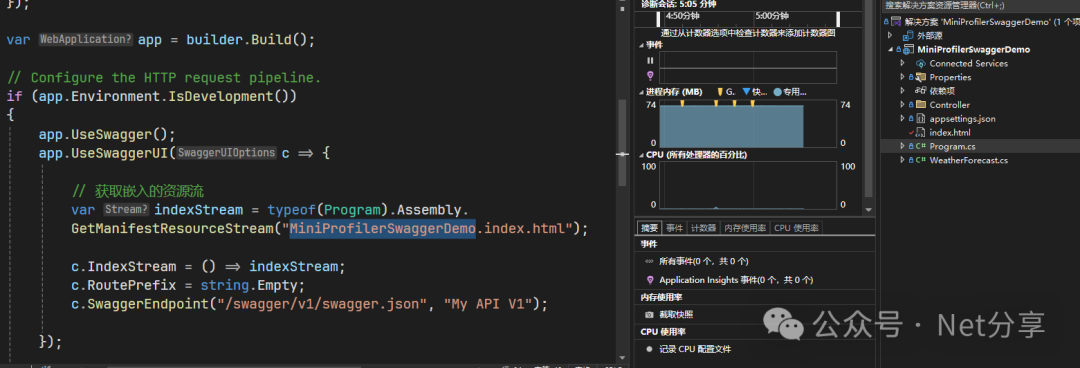
Task: Expand the Properties node
Action: tap(902, 77)
